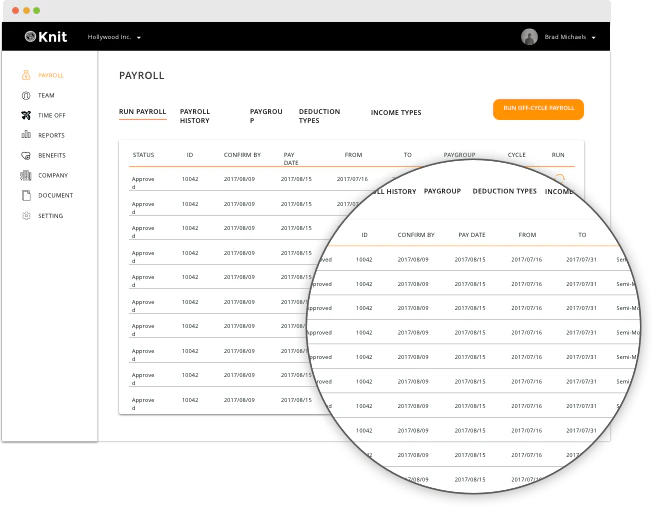Click the Cycle column header
Screen dimensions: 653x507
click(516, 155)
